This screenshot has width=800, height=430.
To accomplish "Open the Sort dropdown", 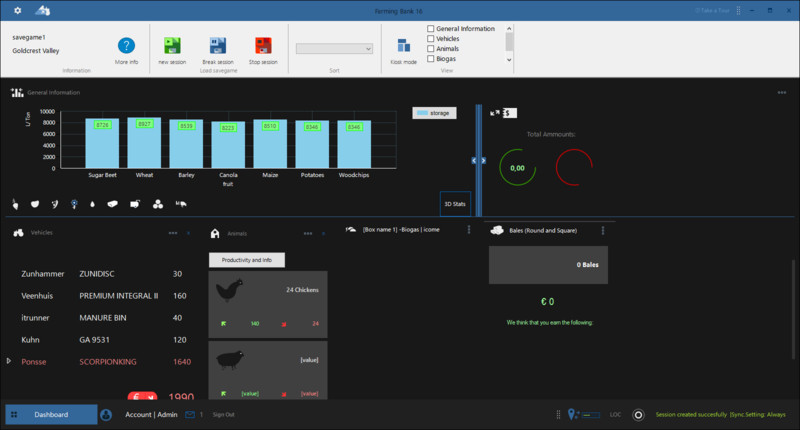I will coord(334,48).
